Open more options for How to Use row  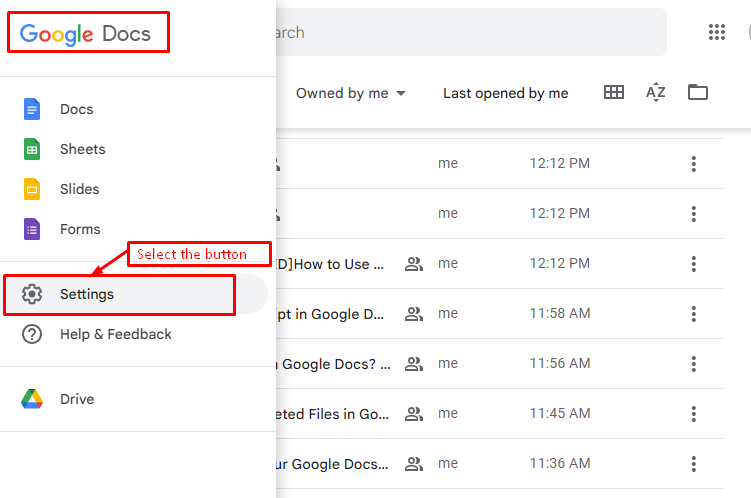[694, 264]
